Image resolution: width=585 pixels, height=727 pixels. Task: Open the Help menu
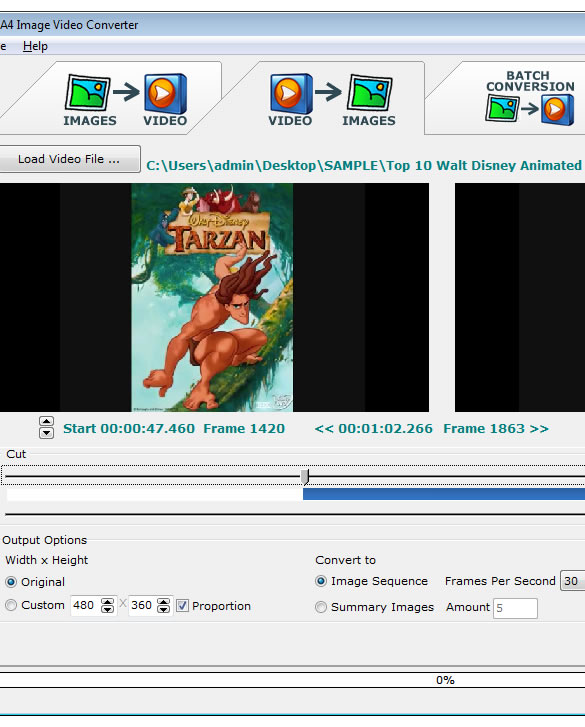(x=35, y=46)
